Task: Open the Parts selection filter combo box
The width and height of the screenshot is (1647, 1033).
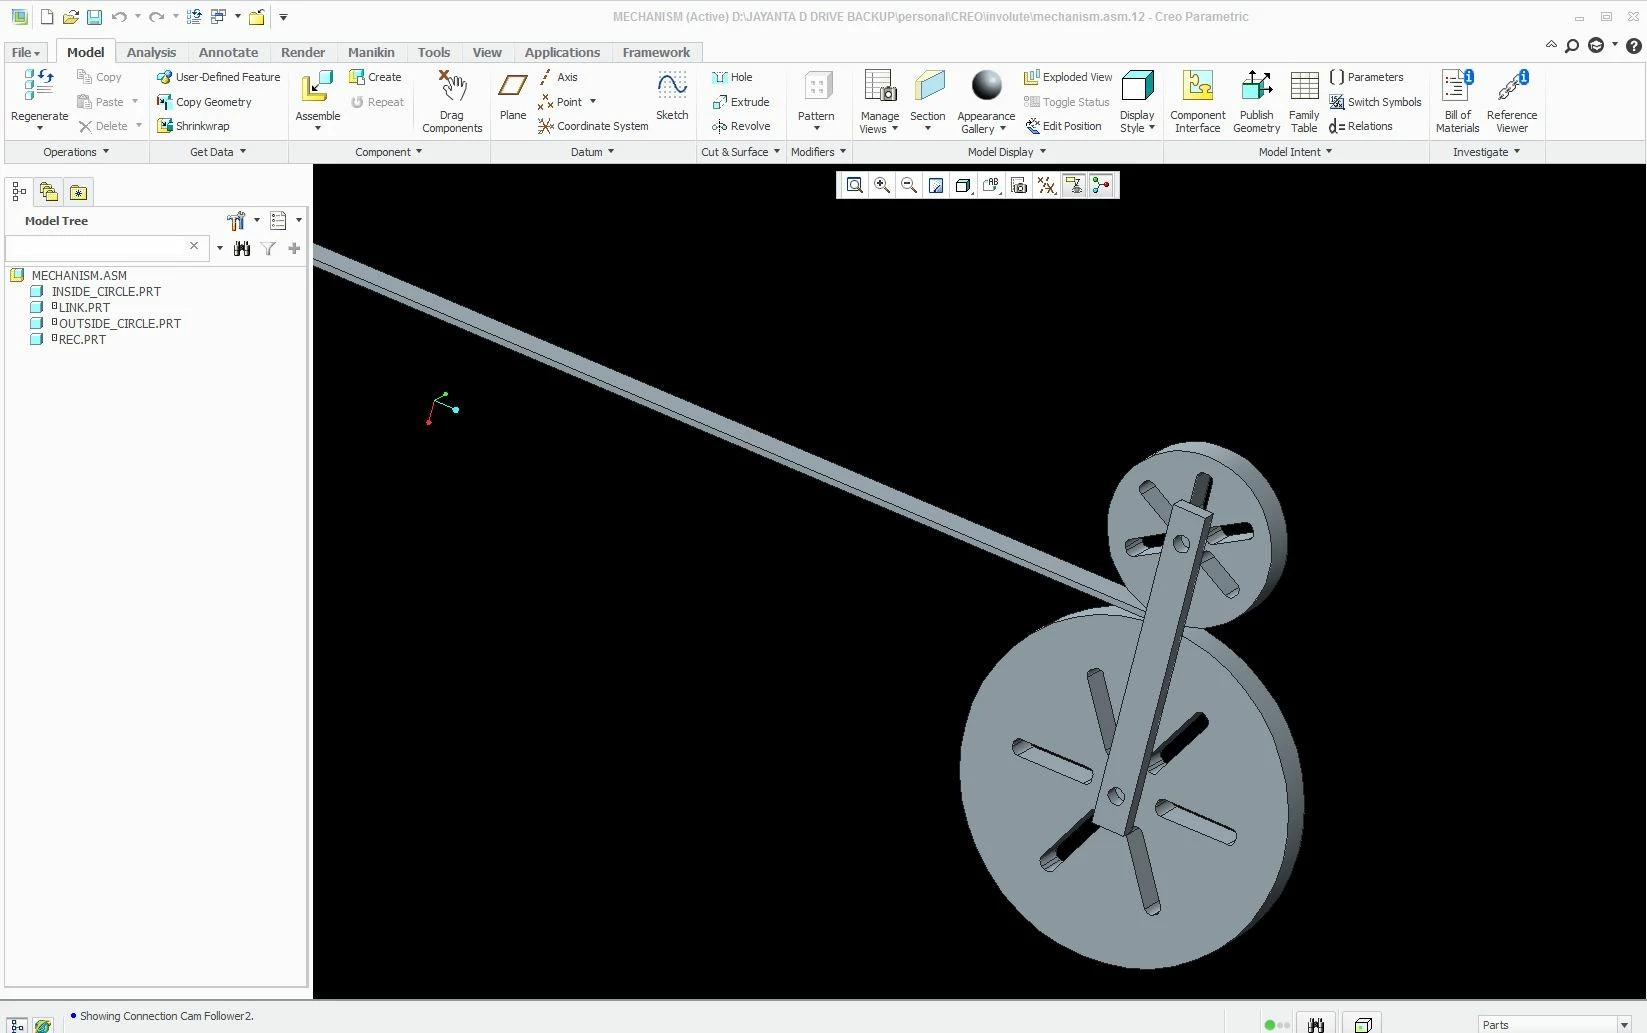Action: coord(1555,1024)
